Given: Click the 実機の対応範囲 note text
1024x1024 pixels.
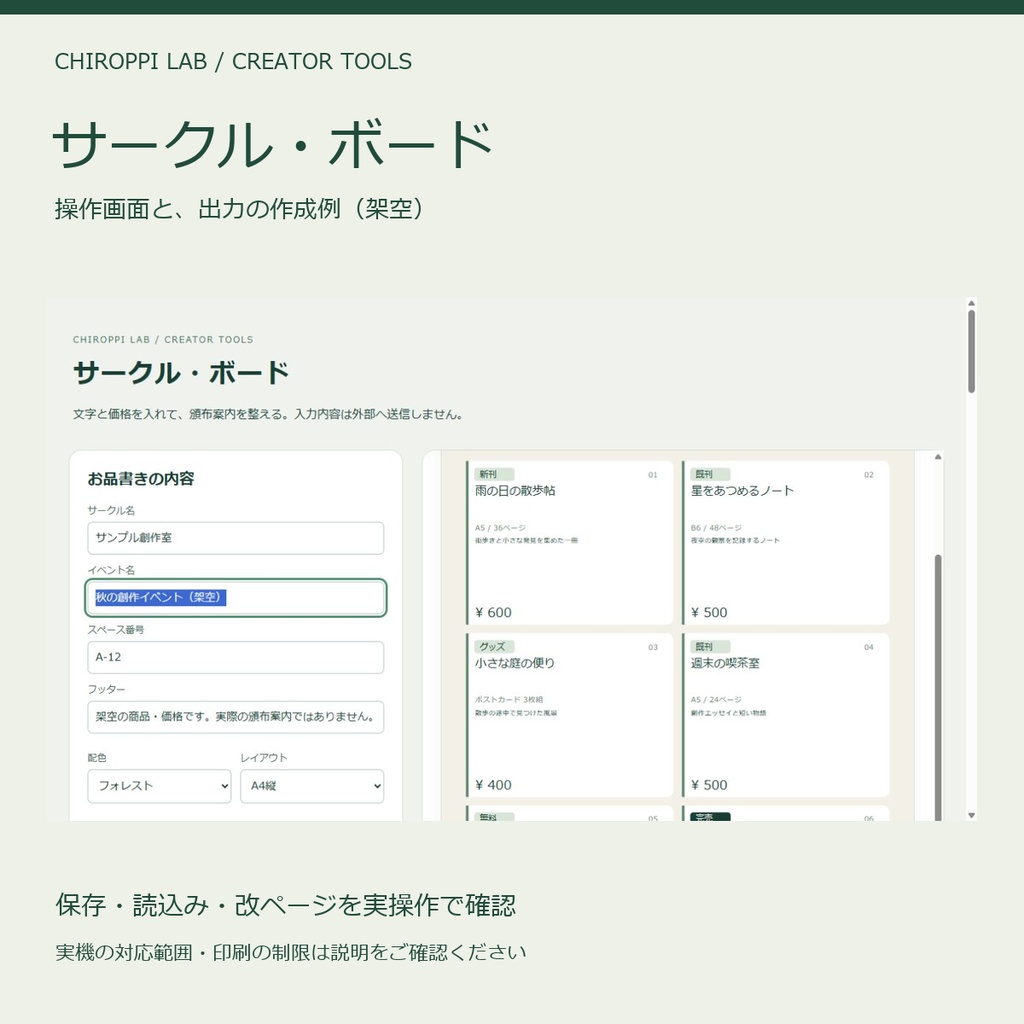Looking at the screenshot, I should (x=291, y=952).
